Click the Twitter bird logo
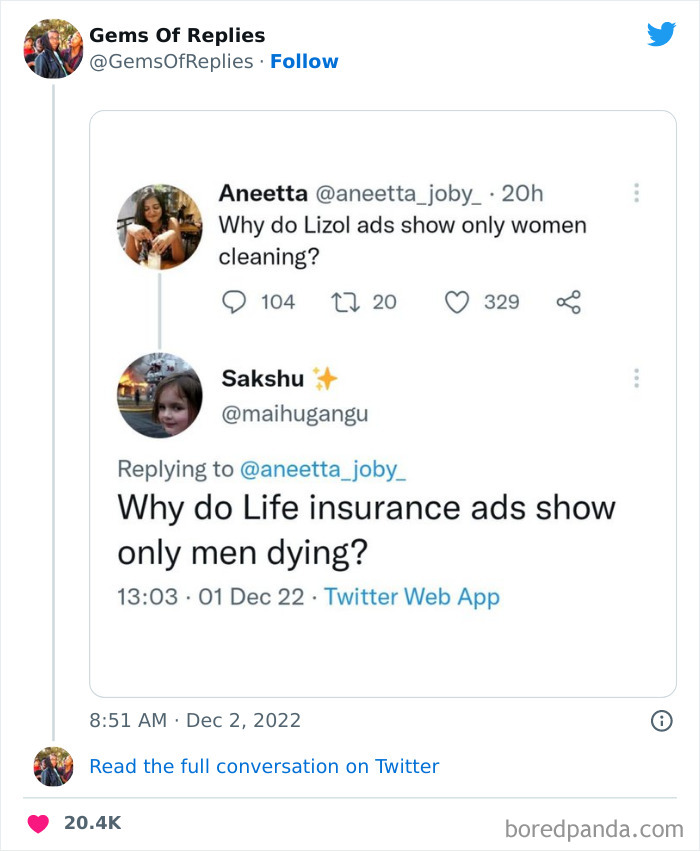The image size is (700, 851). [x=661, y=35]
